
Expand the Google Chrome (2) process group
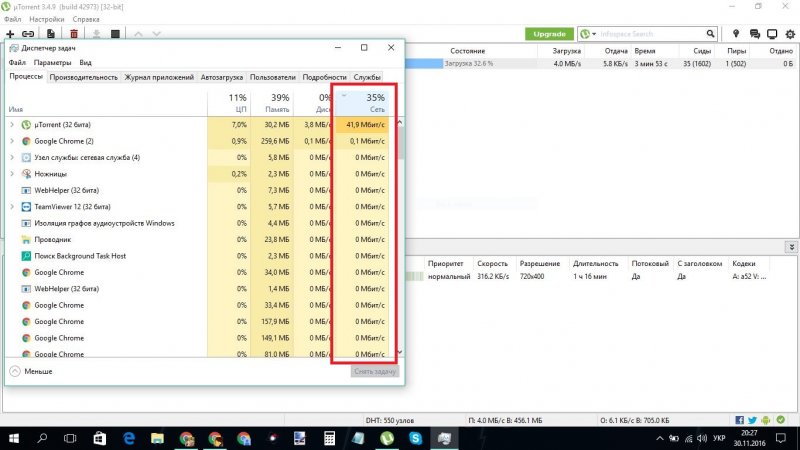[12, 141]
